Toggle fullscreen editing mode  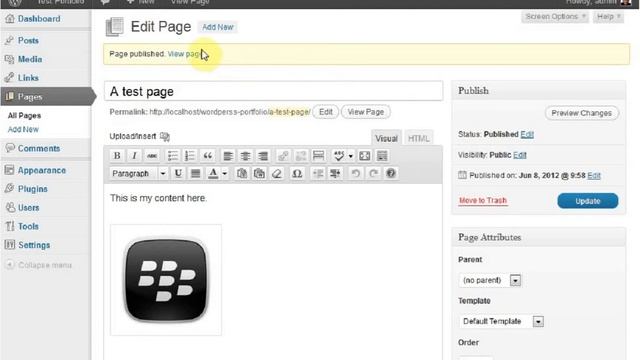[x=365, y=156]
